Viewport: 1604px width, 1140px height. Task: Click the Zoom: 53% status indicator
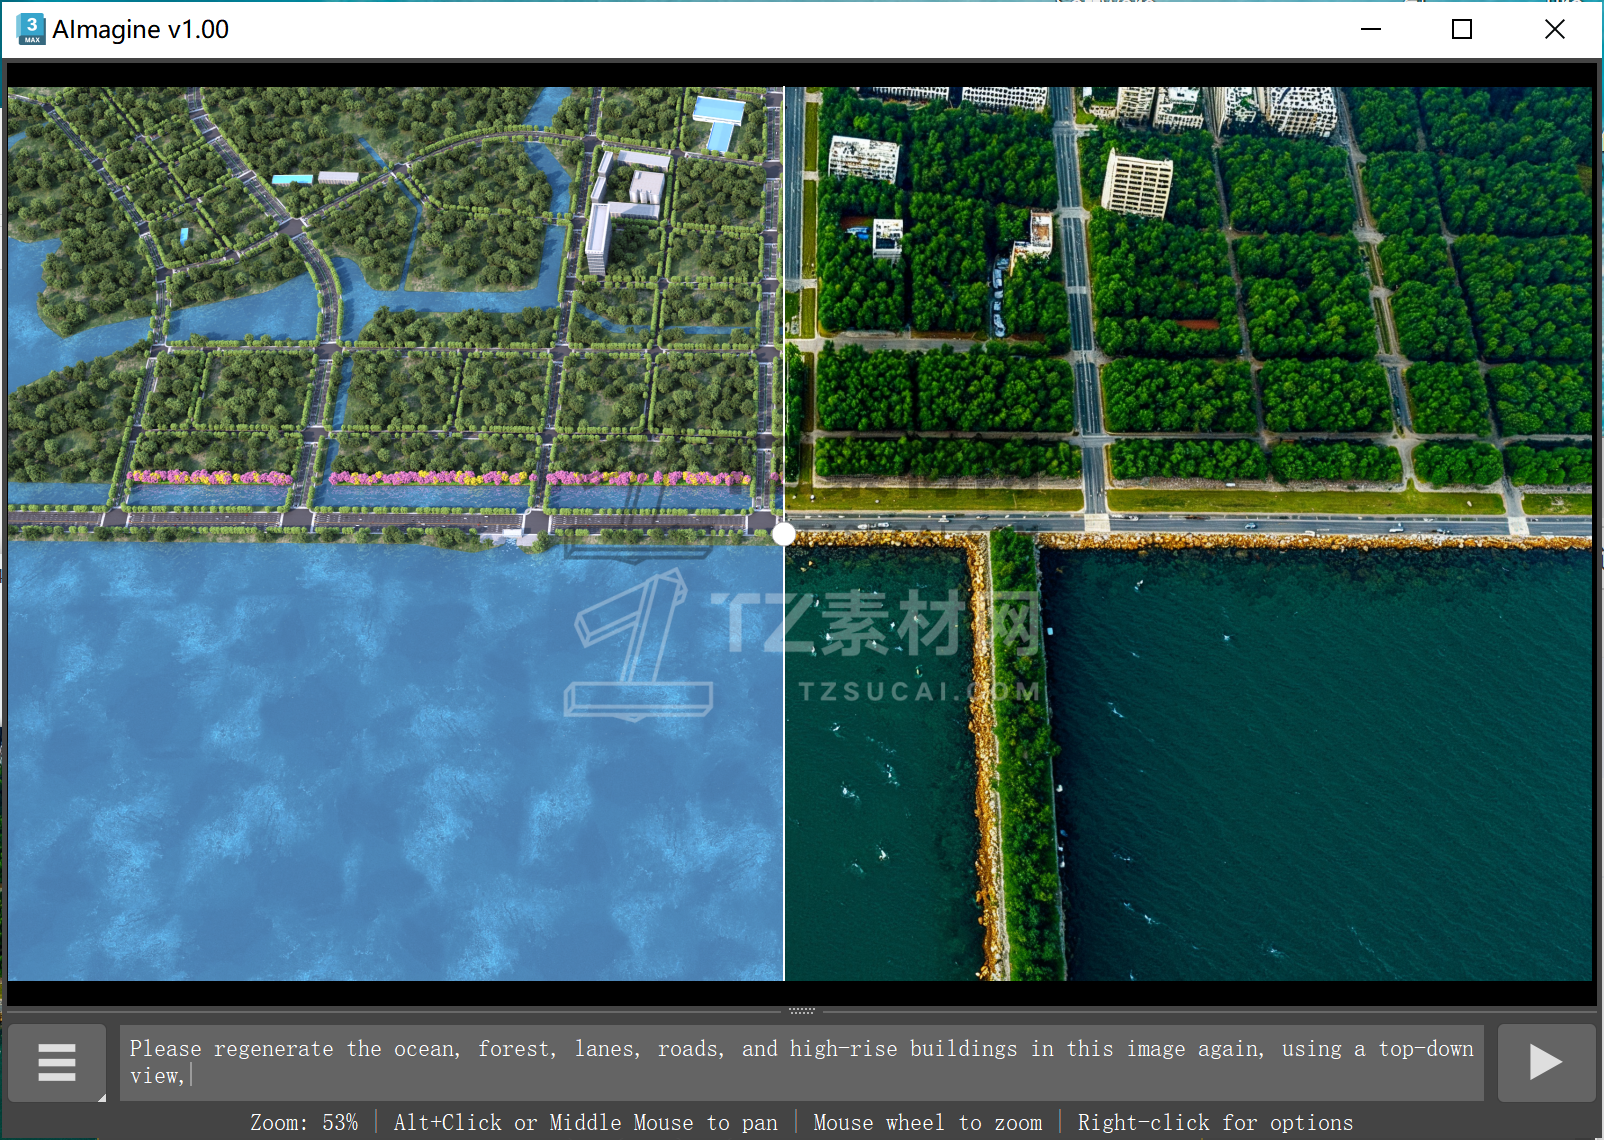pyautogui.click(x=304, y=1123)
